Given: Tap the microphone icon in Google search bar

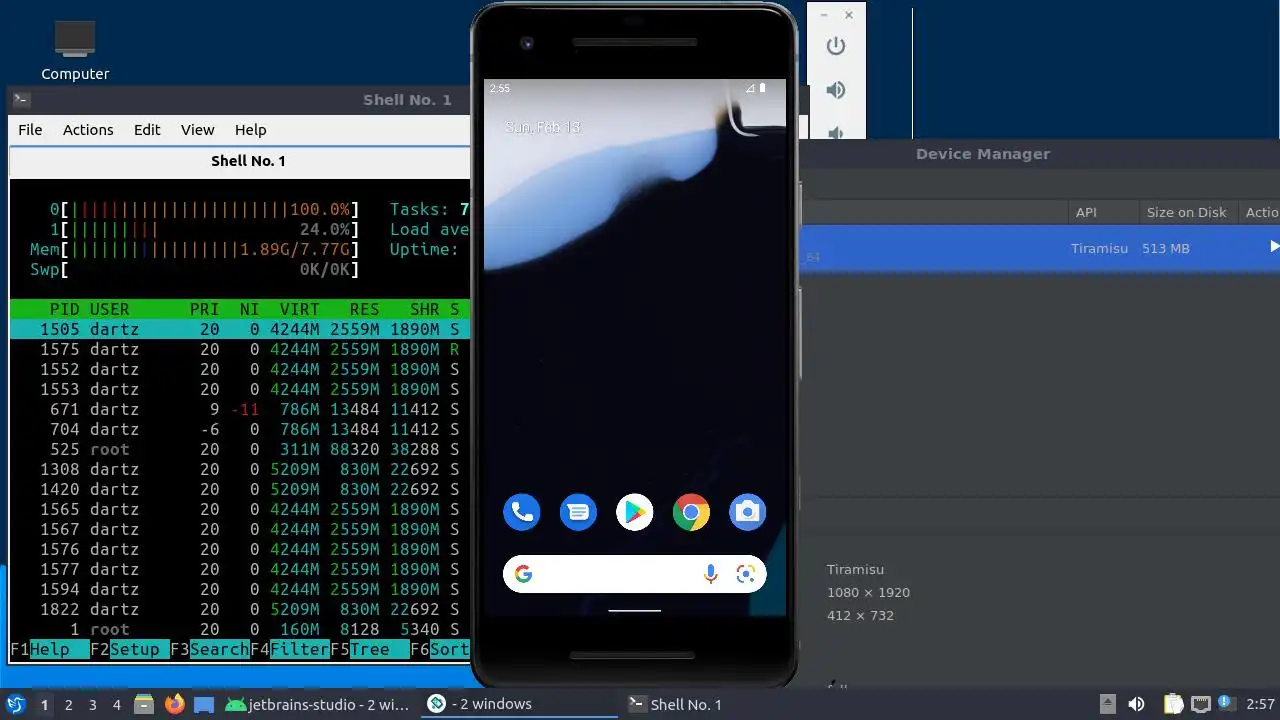Looking at the screenshot, I should coord(710,574).
